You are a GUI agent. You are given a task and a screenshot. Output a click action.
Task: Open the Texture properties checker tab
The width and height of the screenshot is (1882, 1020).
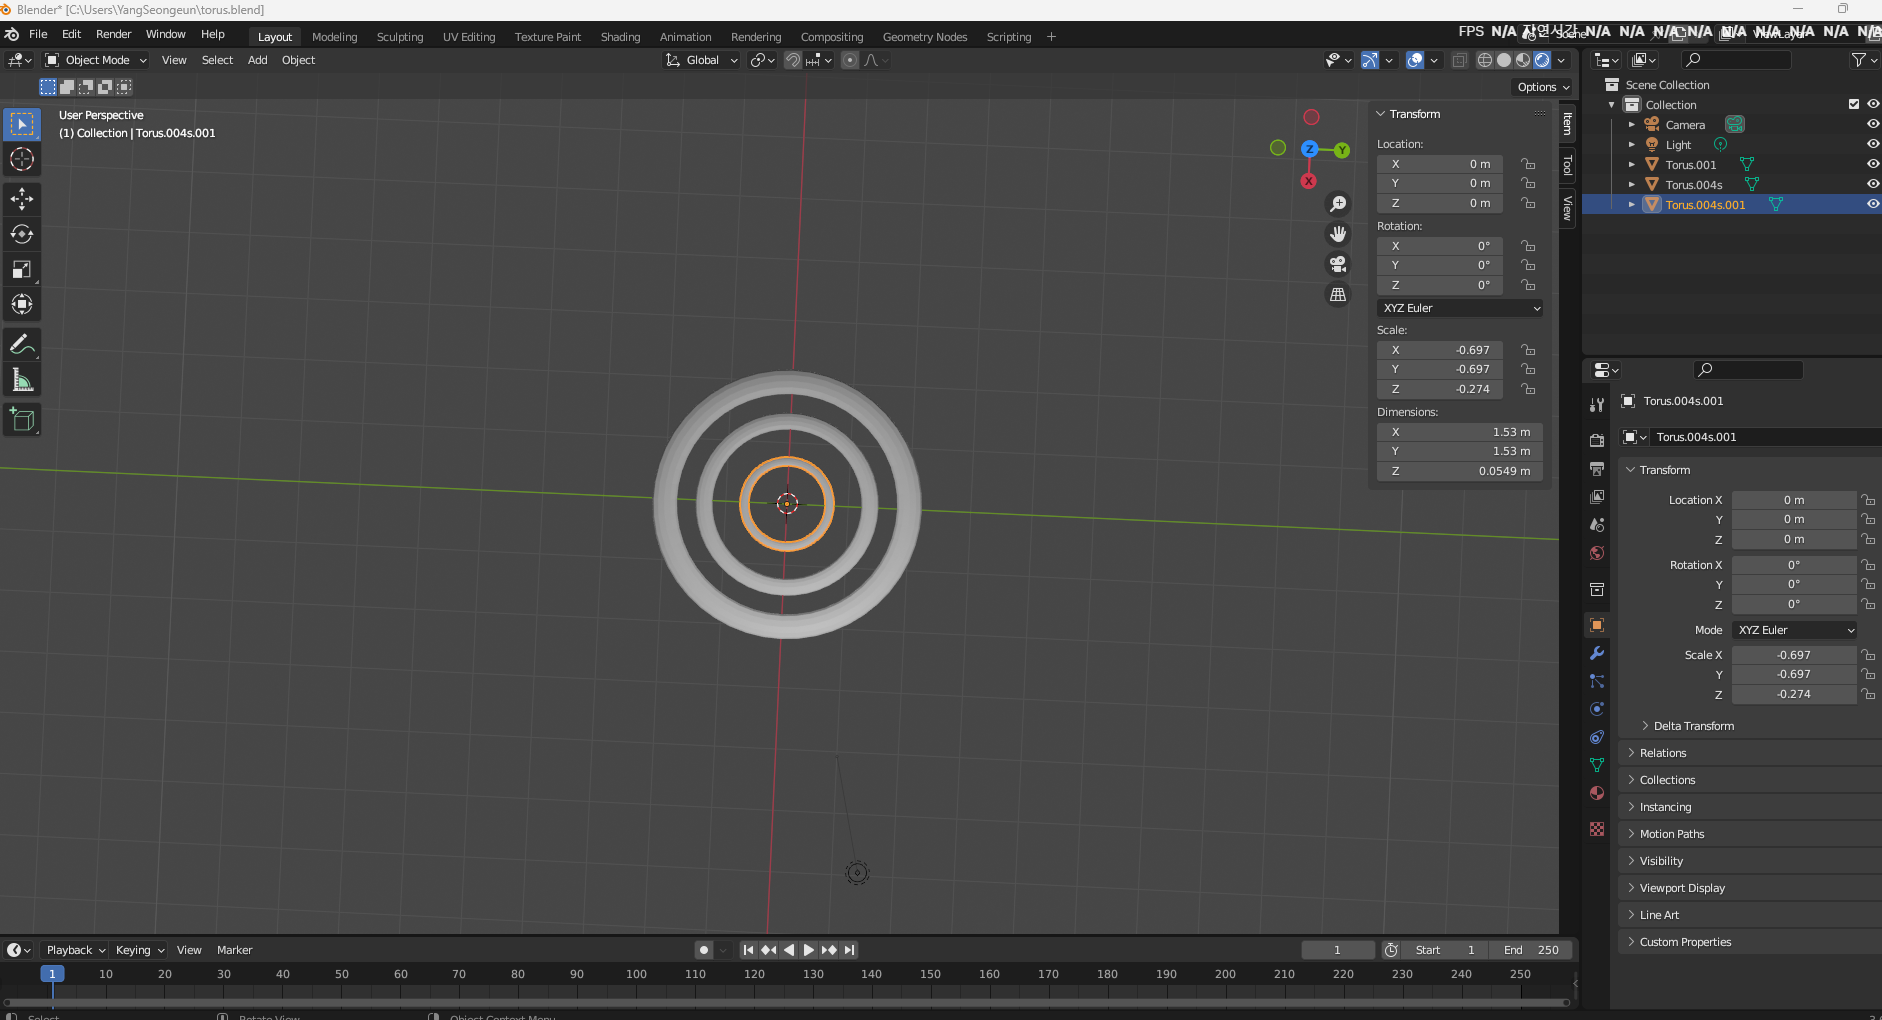tap(1597, 829)
